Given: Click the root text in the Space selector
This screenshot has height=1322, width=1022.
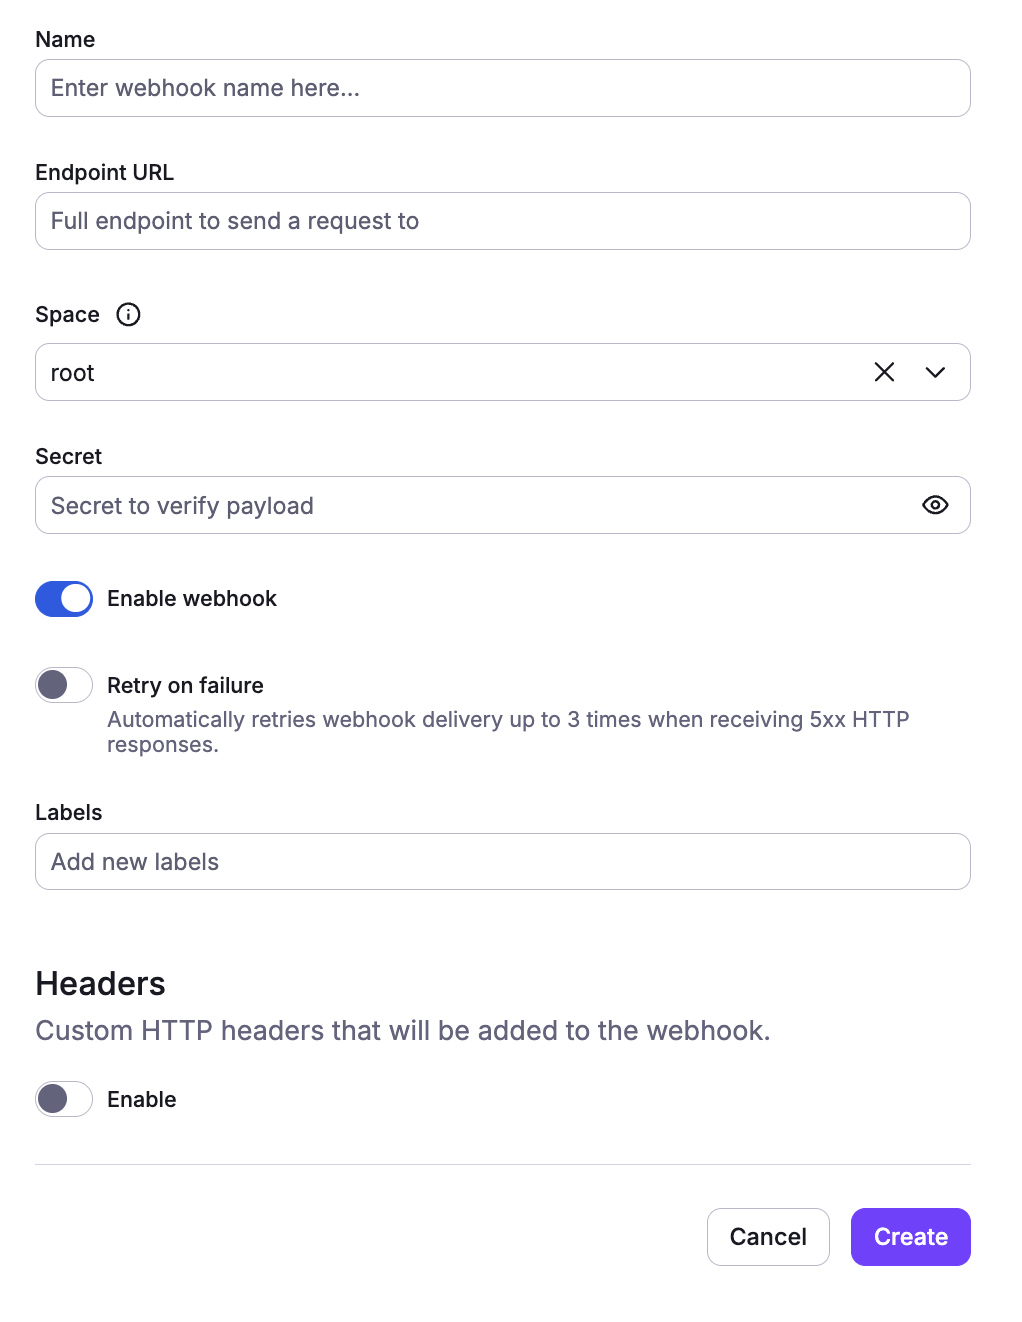Looking at the screenshot, I should (x=72, y=372).
